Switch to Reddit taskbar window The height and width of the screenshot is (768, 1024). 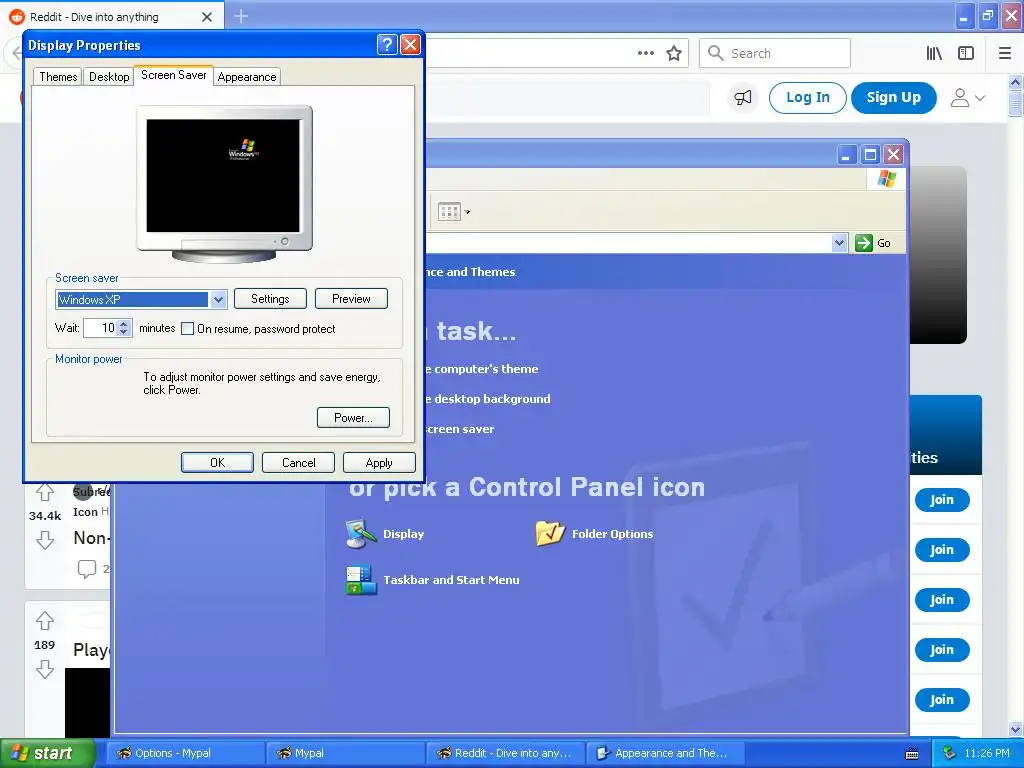pyautogui.click(x=505, y=753)
